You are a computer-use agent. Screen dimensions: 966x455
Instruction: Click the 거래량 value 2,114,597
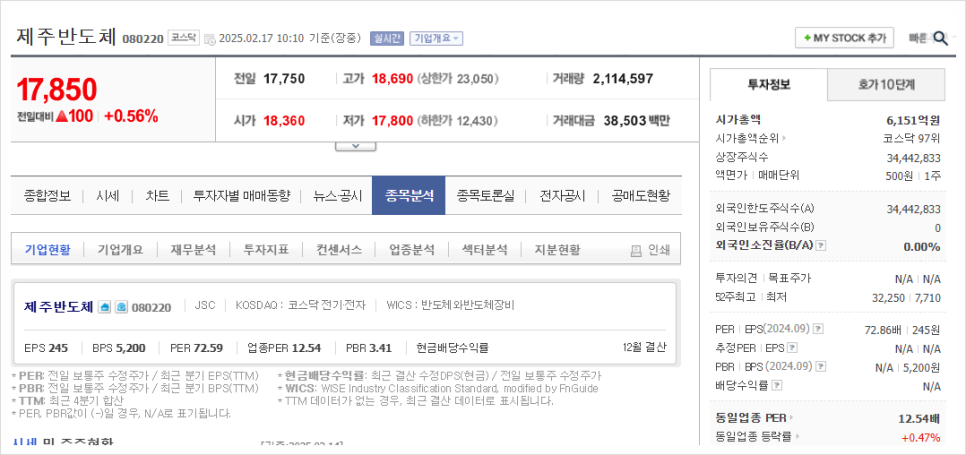coord(623,79)
